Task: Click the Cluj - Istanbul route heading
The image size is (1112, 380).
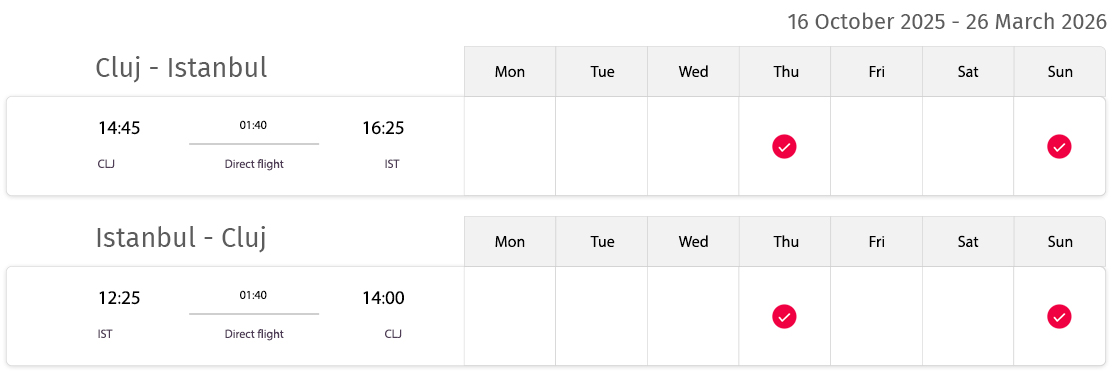Action: [x=182, y=68]
